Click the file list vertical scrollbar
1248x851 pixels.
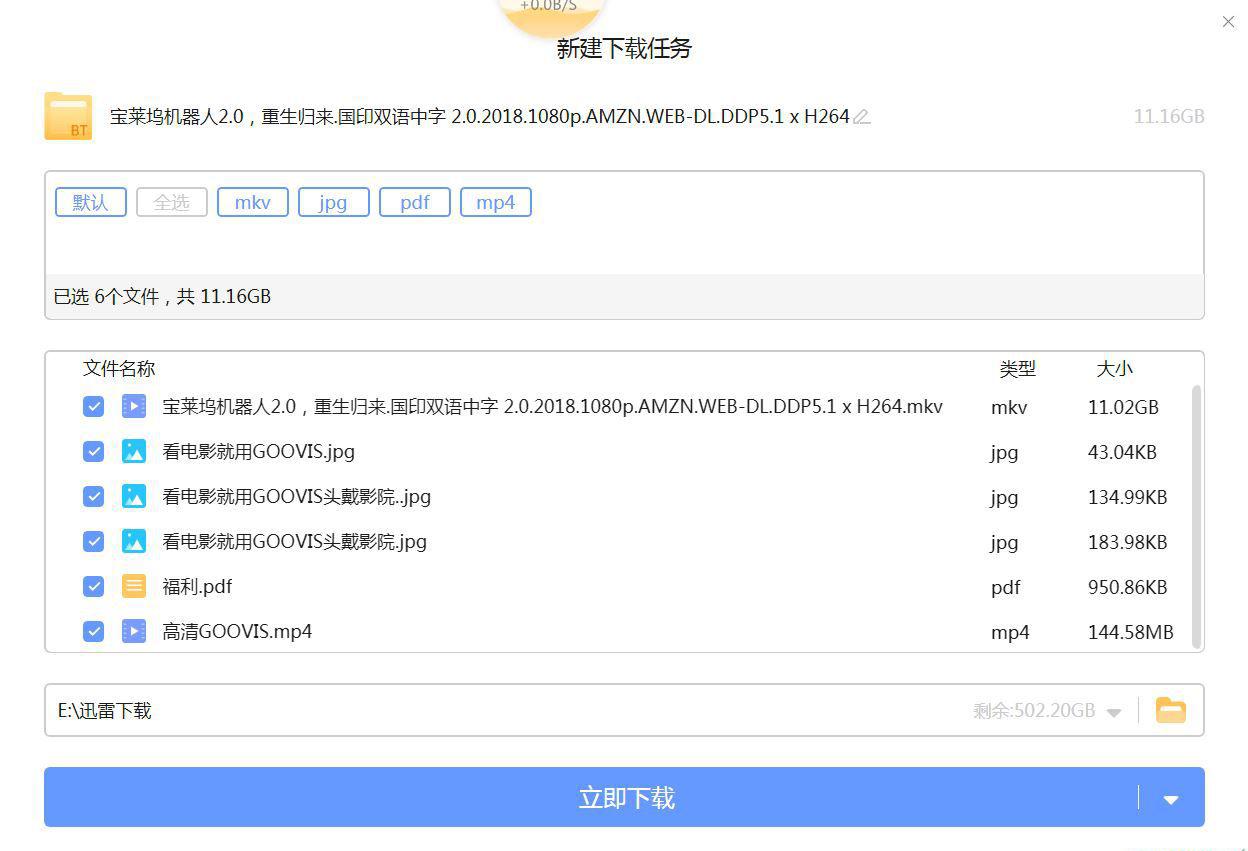coord(1197,517)
